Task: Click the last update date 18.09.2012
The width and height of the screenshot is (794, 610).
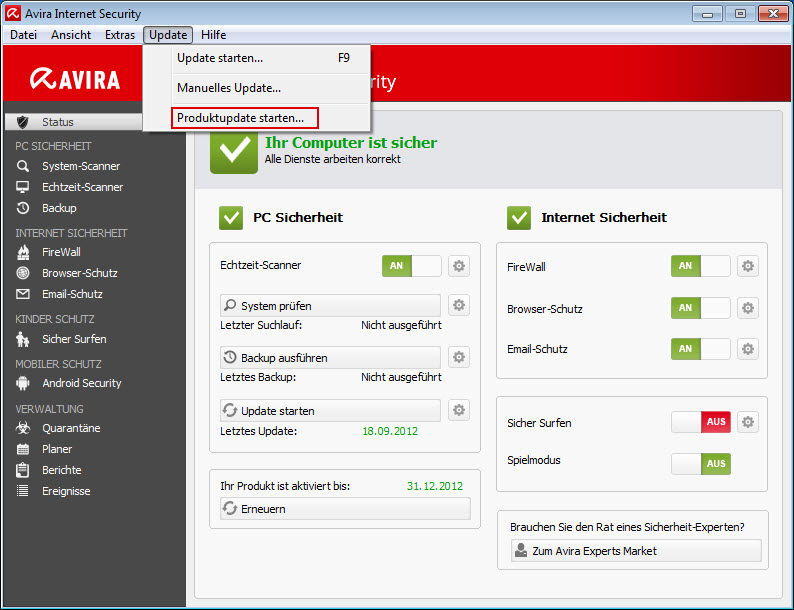Action: coord(390,431)
